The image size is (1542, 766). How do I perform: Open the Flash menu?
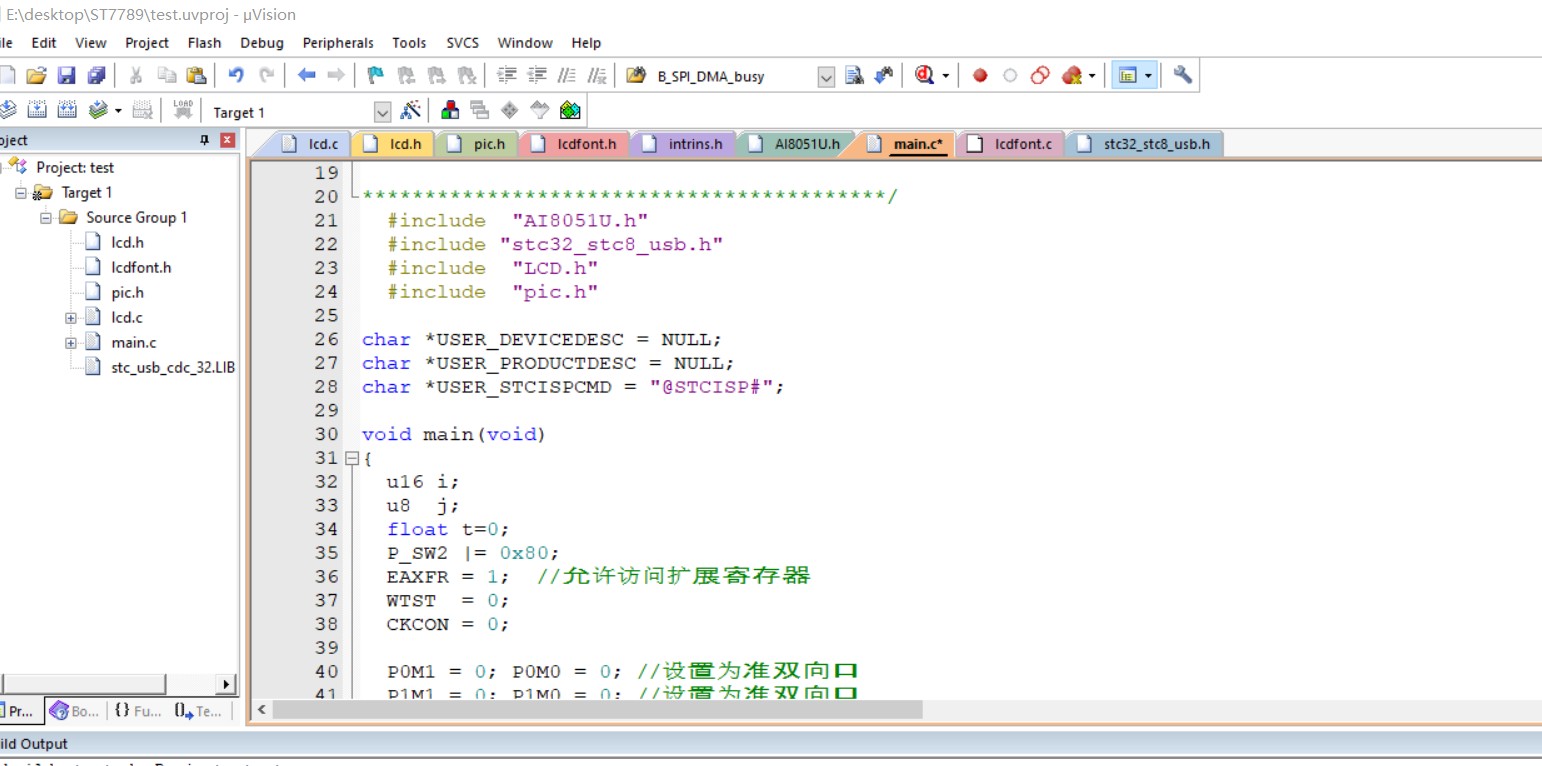point(205,43)
